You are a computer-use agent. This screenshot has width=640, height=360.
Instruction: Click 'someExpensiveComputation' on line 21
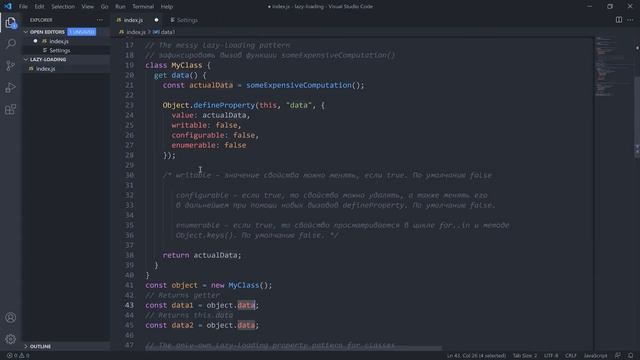pos(298,85)
